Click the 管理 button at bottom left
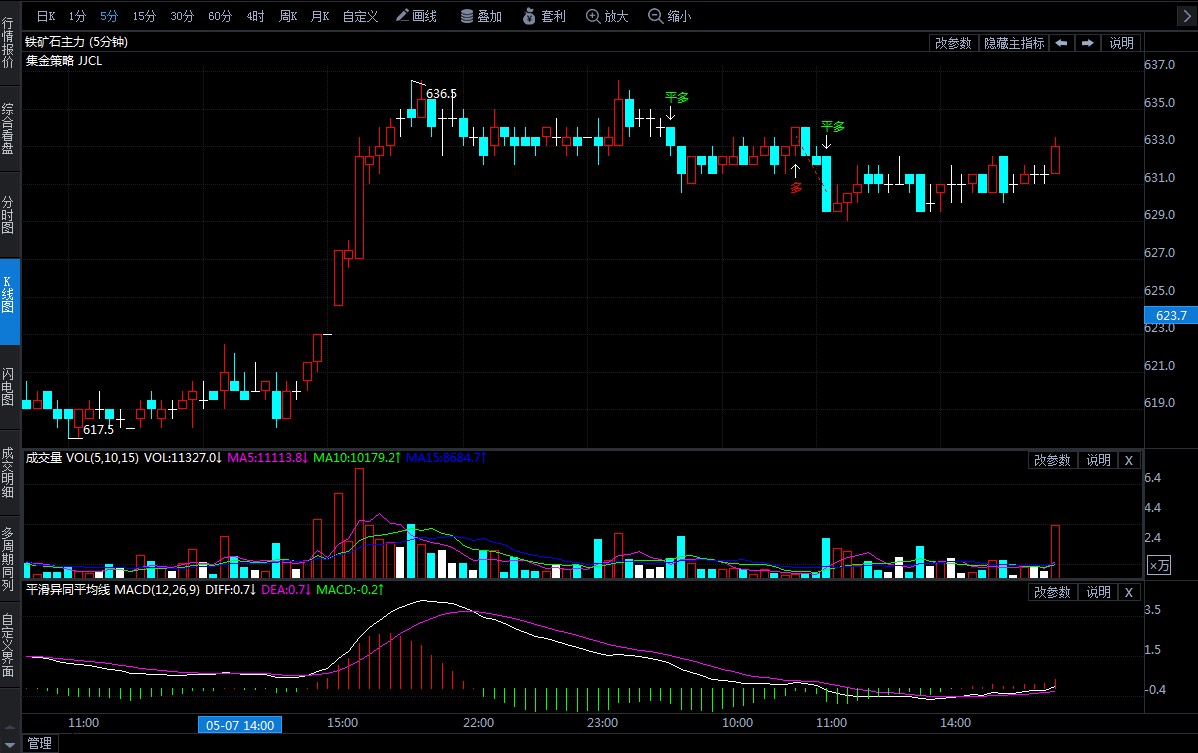Viewport: 1198px width, 753px height. [39, 743]
